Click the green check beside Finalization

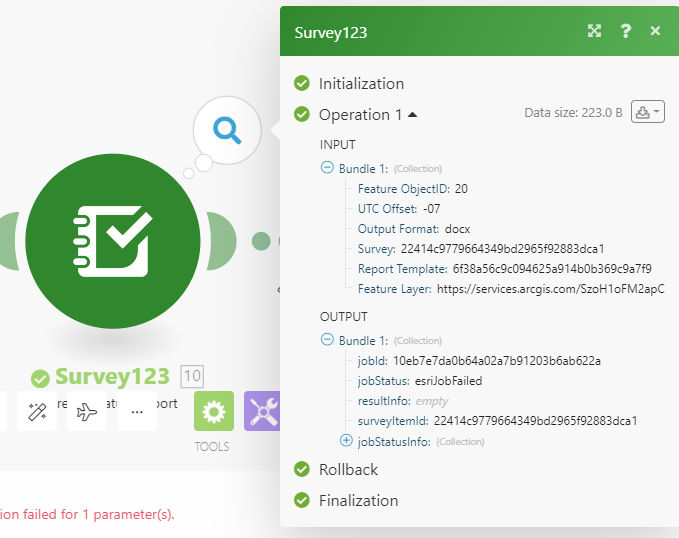302,500
